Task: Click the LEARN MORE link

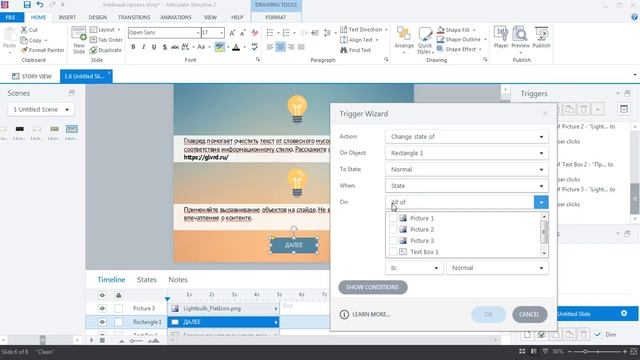Action: pos(371,314)
